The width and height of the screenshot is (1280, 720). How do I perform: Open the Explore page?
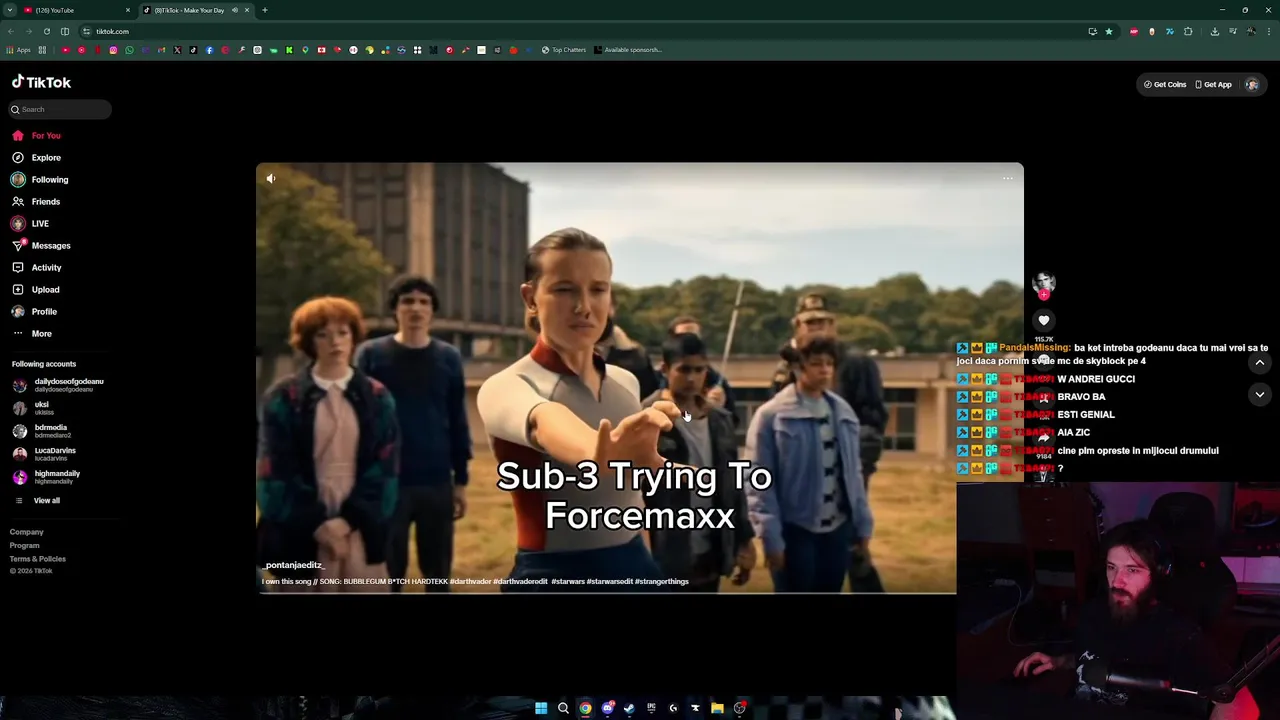(37, 157)
